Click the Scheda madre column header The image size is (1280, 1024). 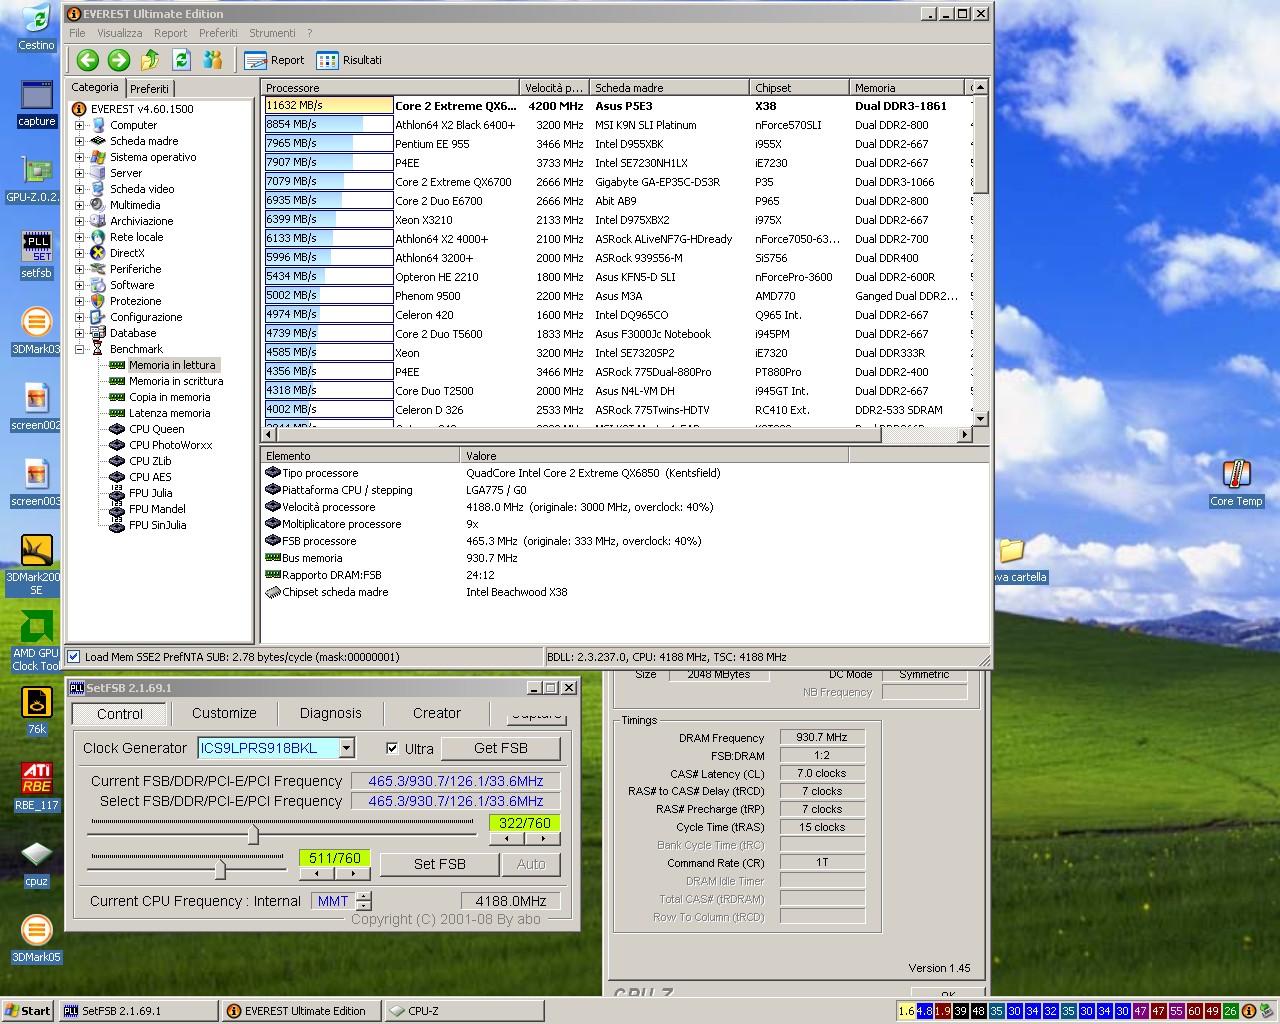click(669, 88)
